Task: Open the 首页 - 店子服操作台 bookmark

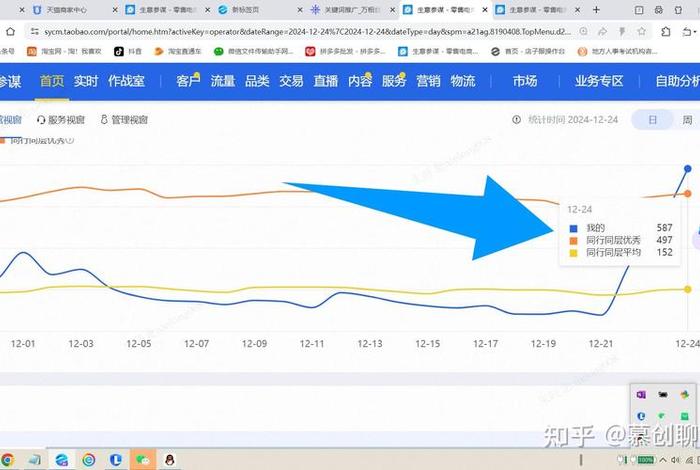Action: 527,51
